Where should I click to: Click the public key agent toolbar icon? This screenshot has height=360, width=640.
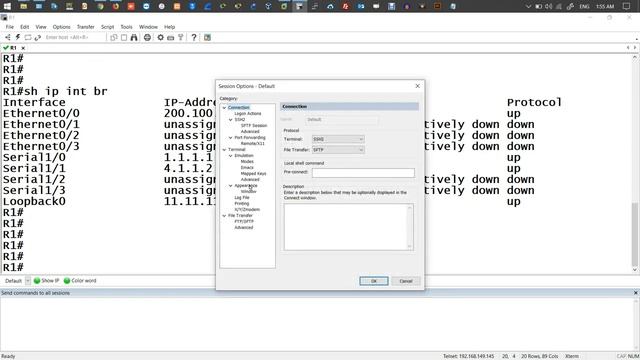[181, 37]
